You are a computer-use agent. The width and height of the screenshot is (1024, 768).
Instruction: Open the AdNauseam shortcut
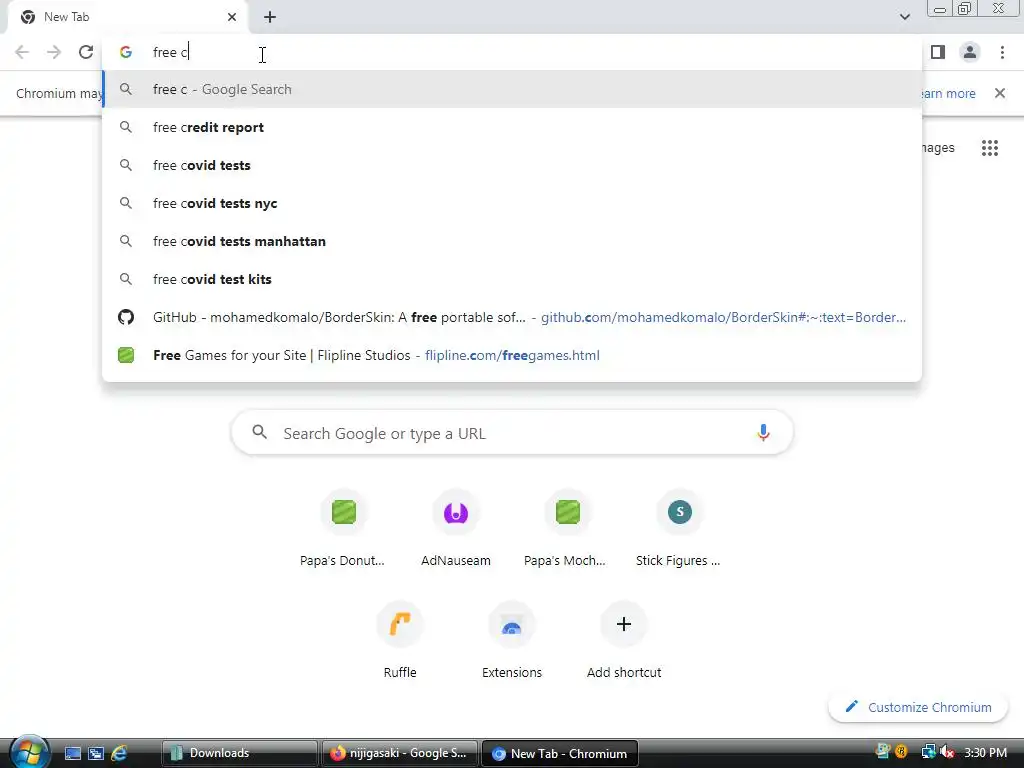456,530
